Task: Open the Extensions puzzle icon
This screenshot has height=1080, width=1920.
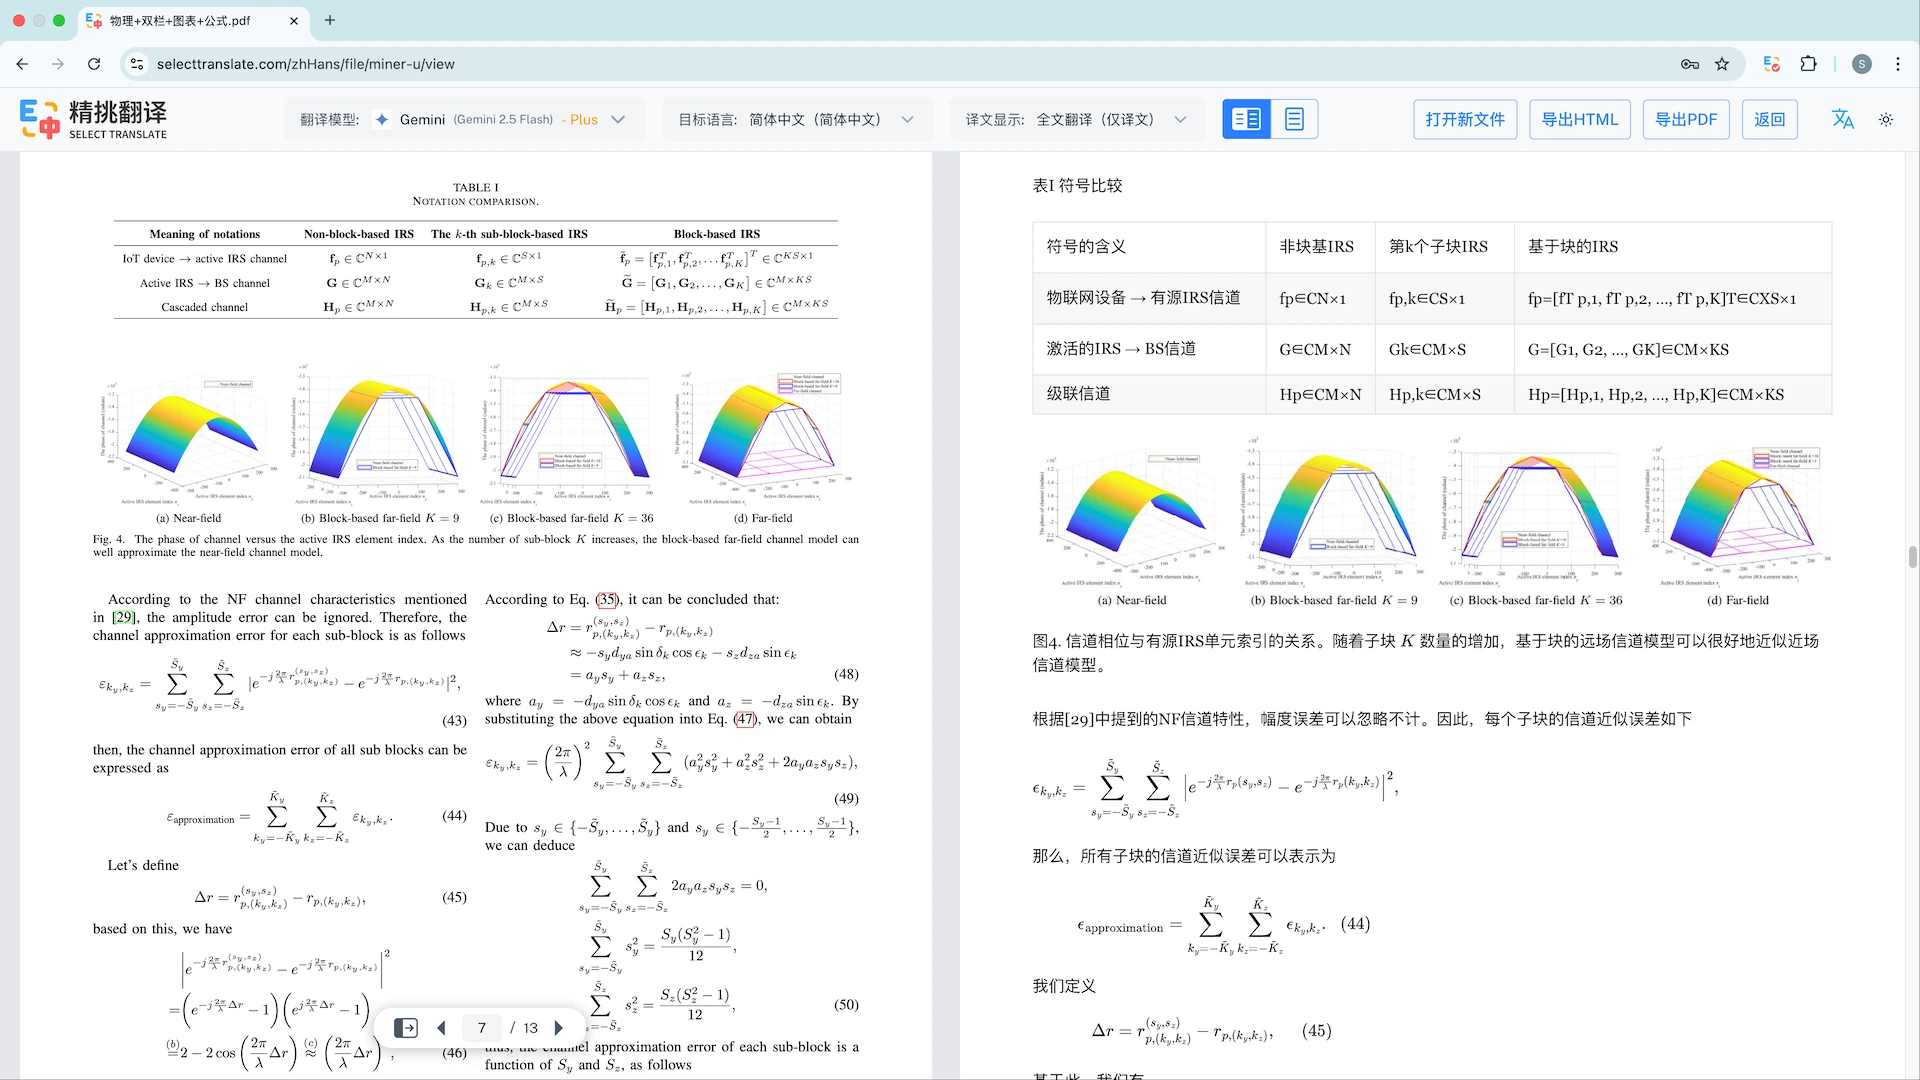Action: pos(1808,64)
